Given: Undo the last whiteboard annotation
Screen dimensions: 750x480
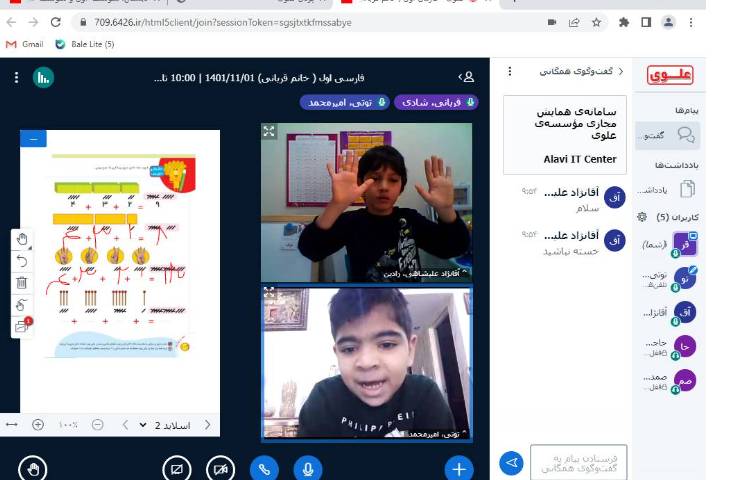Looking at the screenshot, I should [x=22, y=261].
